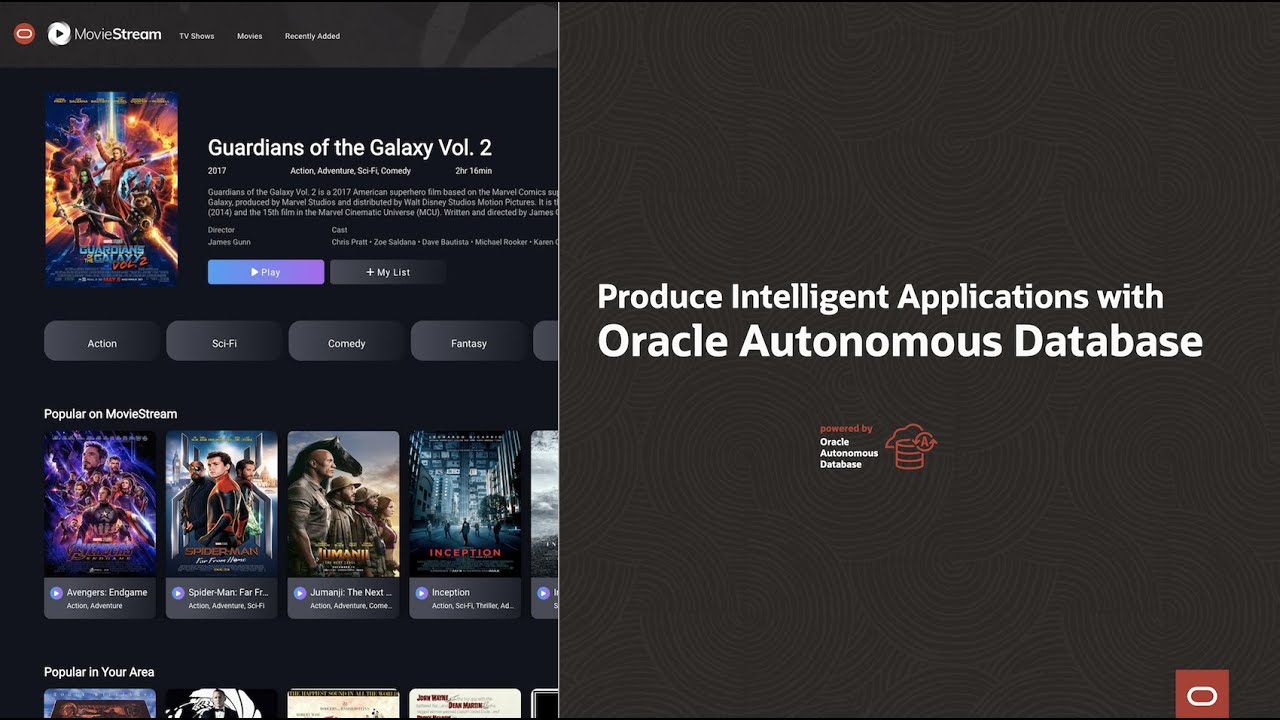
Task: Open the Guardians of the Galaxy poster
Action: click(x=111, y=189)
